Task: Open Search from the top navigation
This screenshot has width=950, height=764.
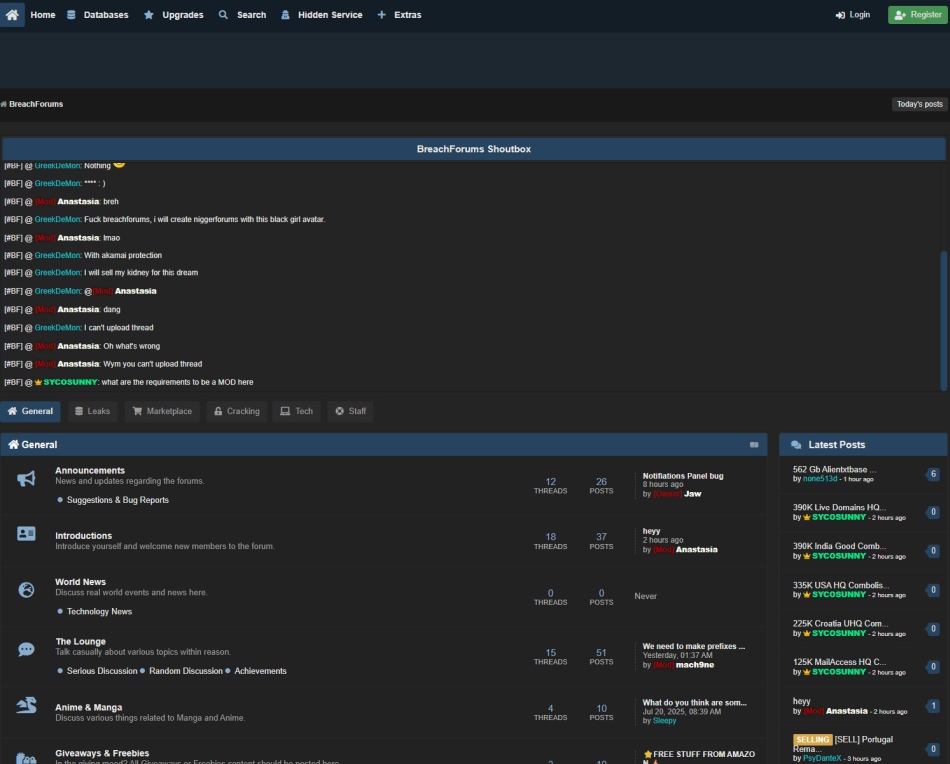Action: tap(242, 15)
